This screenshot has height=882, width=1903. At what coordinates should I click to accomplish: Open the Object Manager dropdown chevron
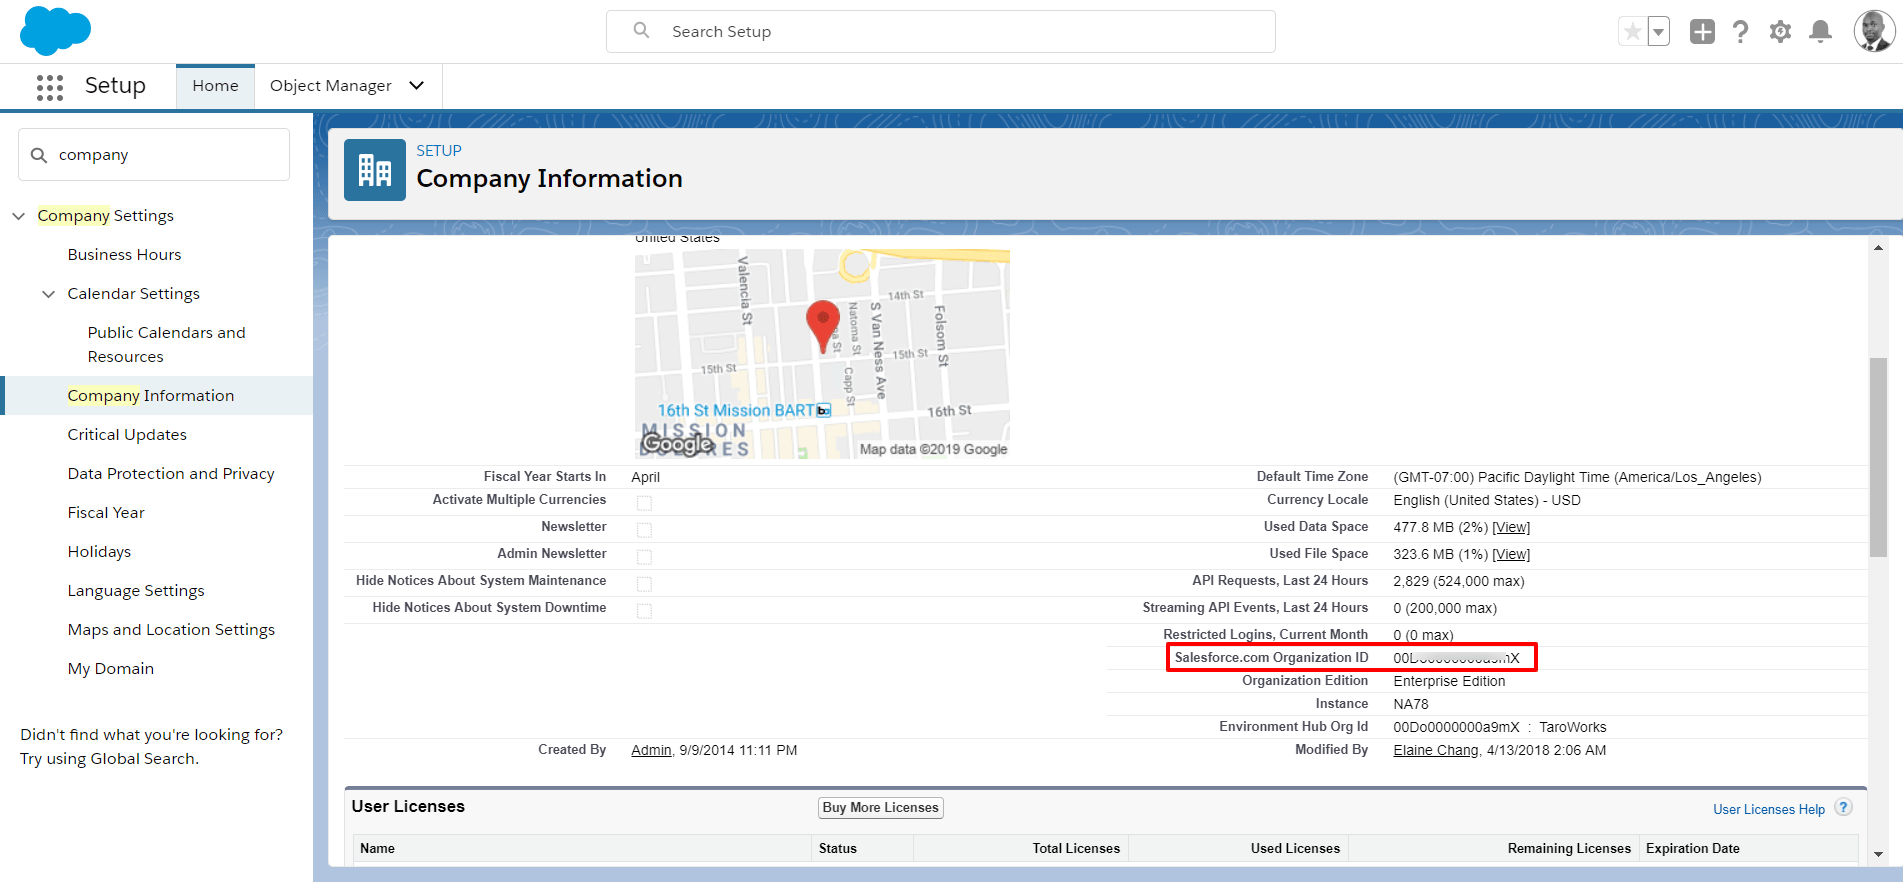[417, 86]
